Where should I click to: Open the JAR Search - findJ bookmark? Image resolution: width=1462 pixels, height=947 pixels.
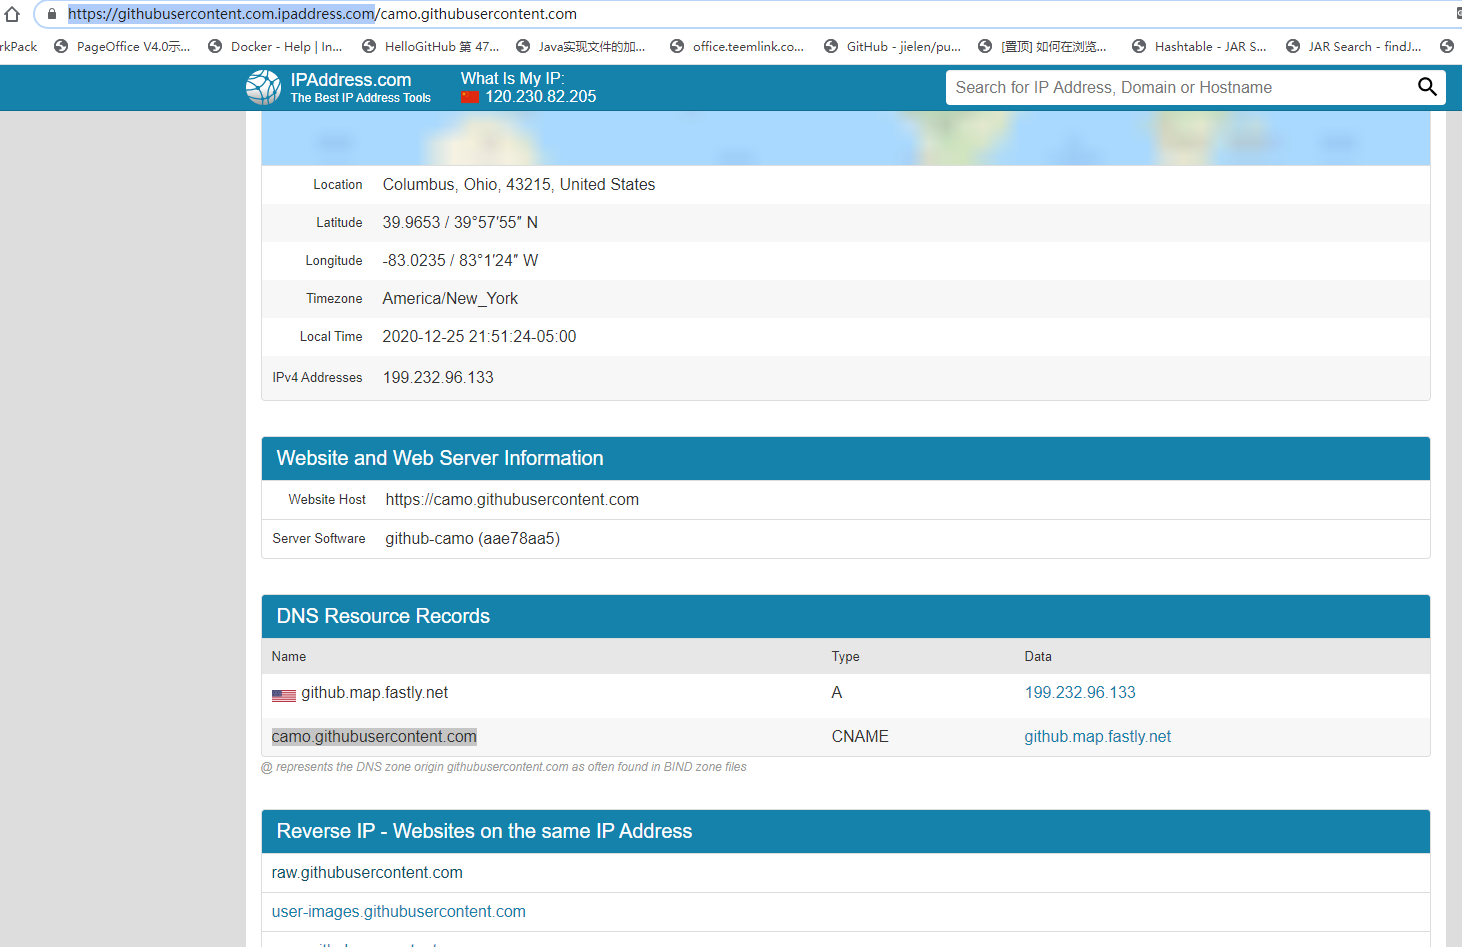point(1354,46)
